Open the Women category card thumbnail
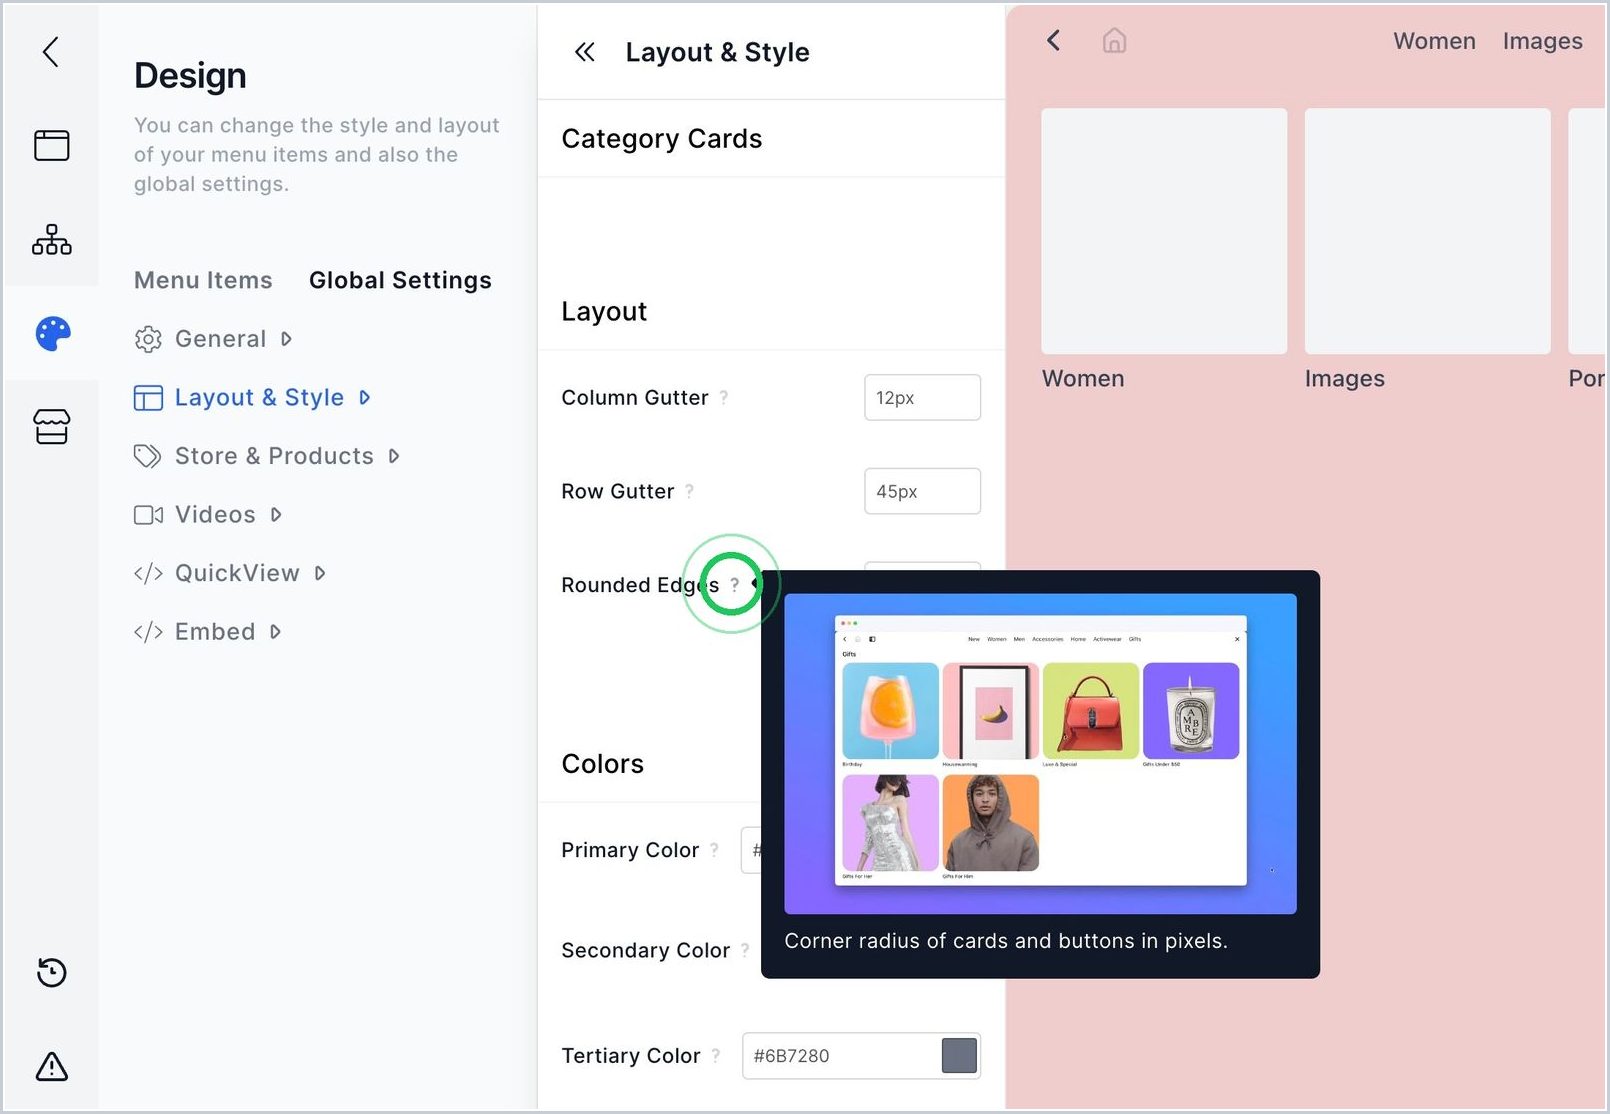 pyautogui.click(x=1164, y=231)
